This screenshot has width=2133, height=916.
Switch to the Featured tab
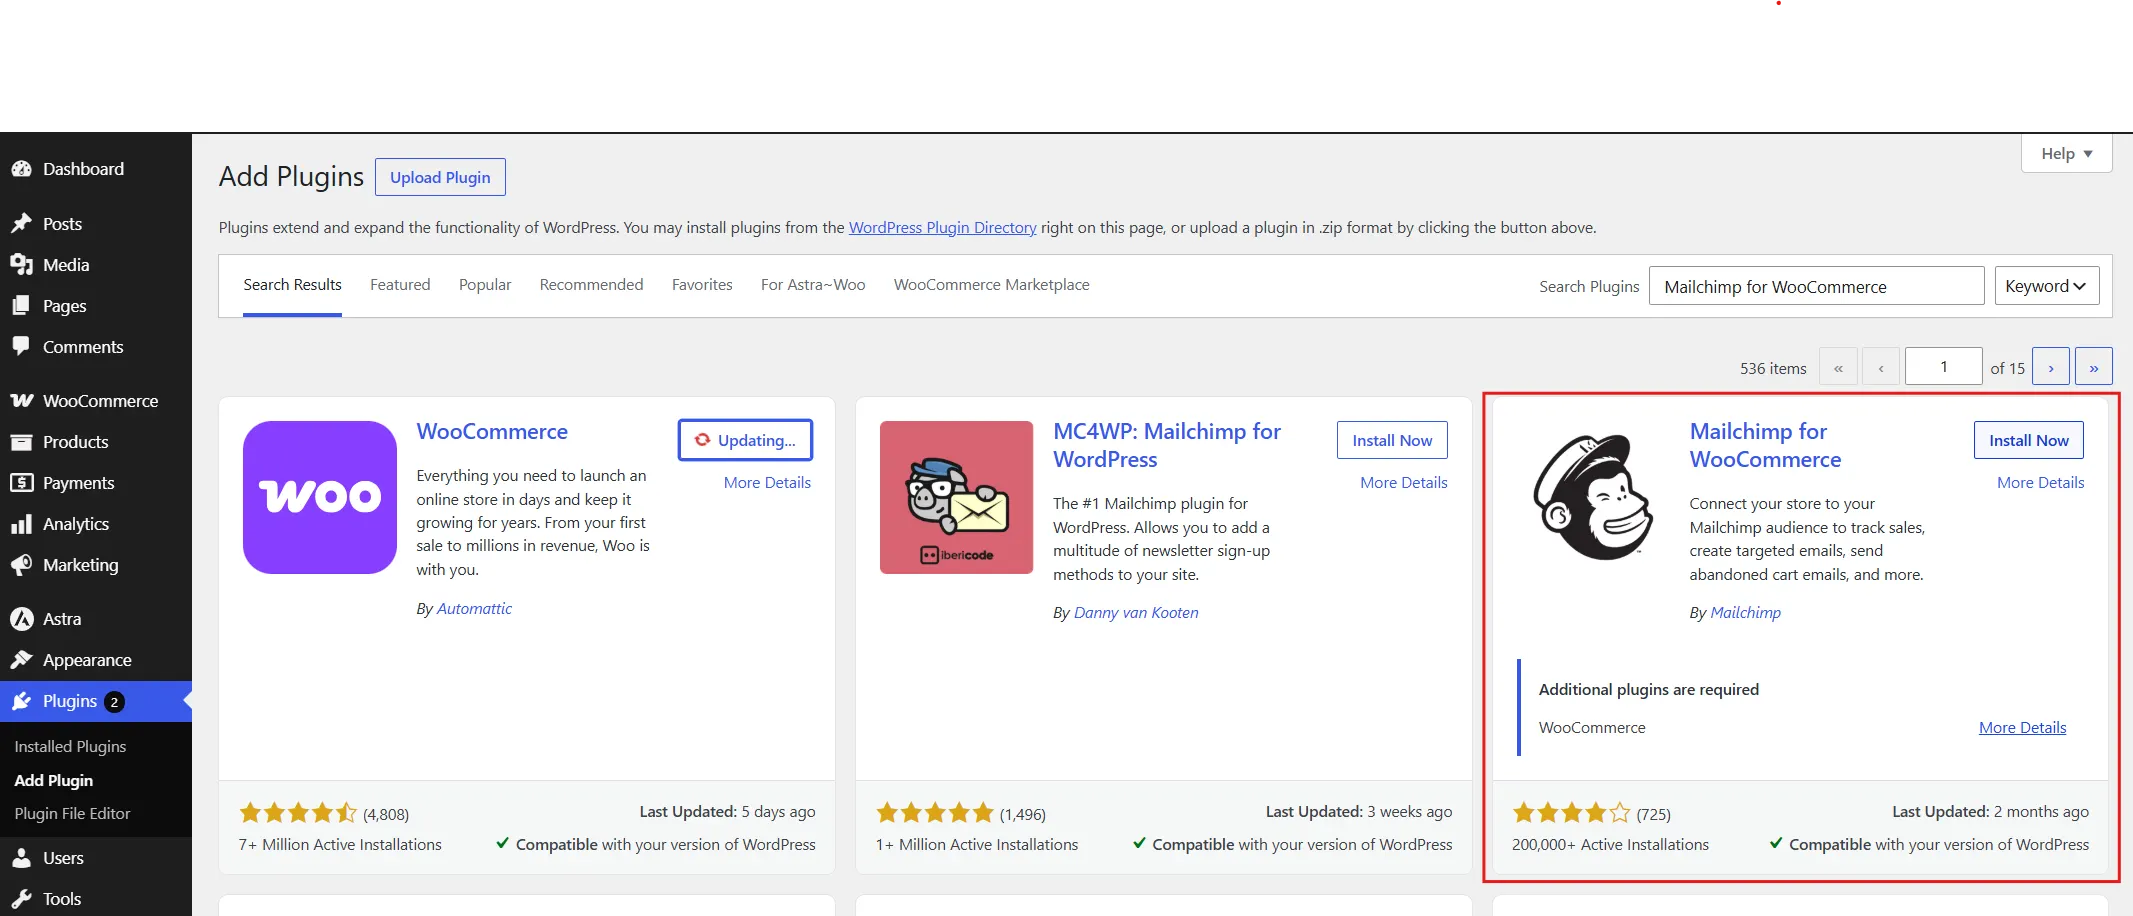[x=400, y=285]
